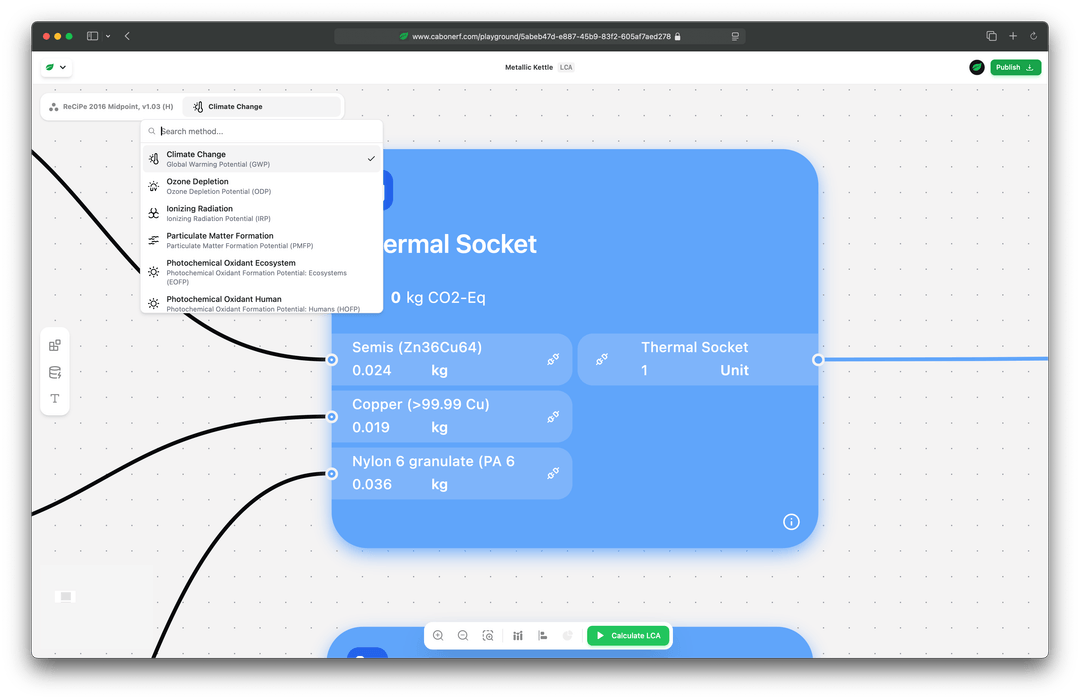The image size is (1080, 700).
Task: Select Ionizing Radiation impact category
Action: [x=262, y=213]
